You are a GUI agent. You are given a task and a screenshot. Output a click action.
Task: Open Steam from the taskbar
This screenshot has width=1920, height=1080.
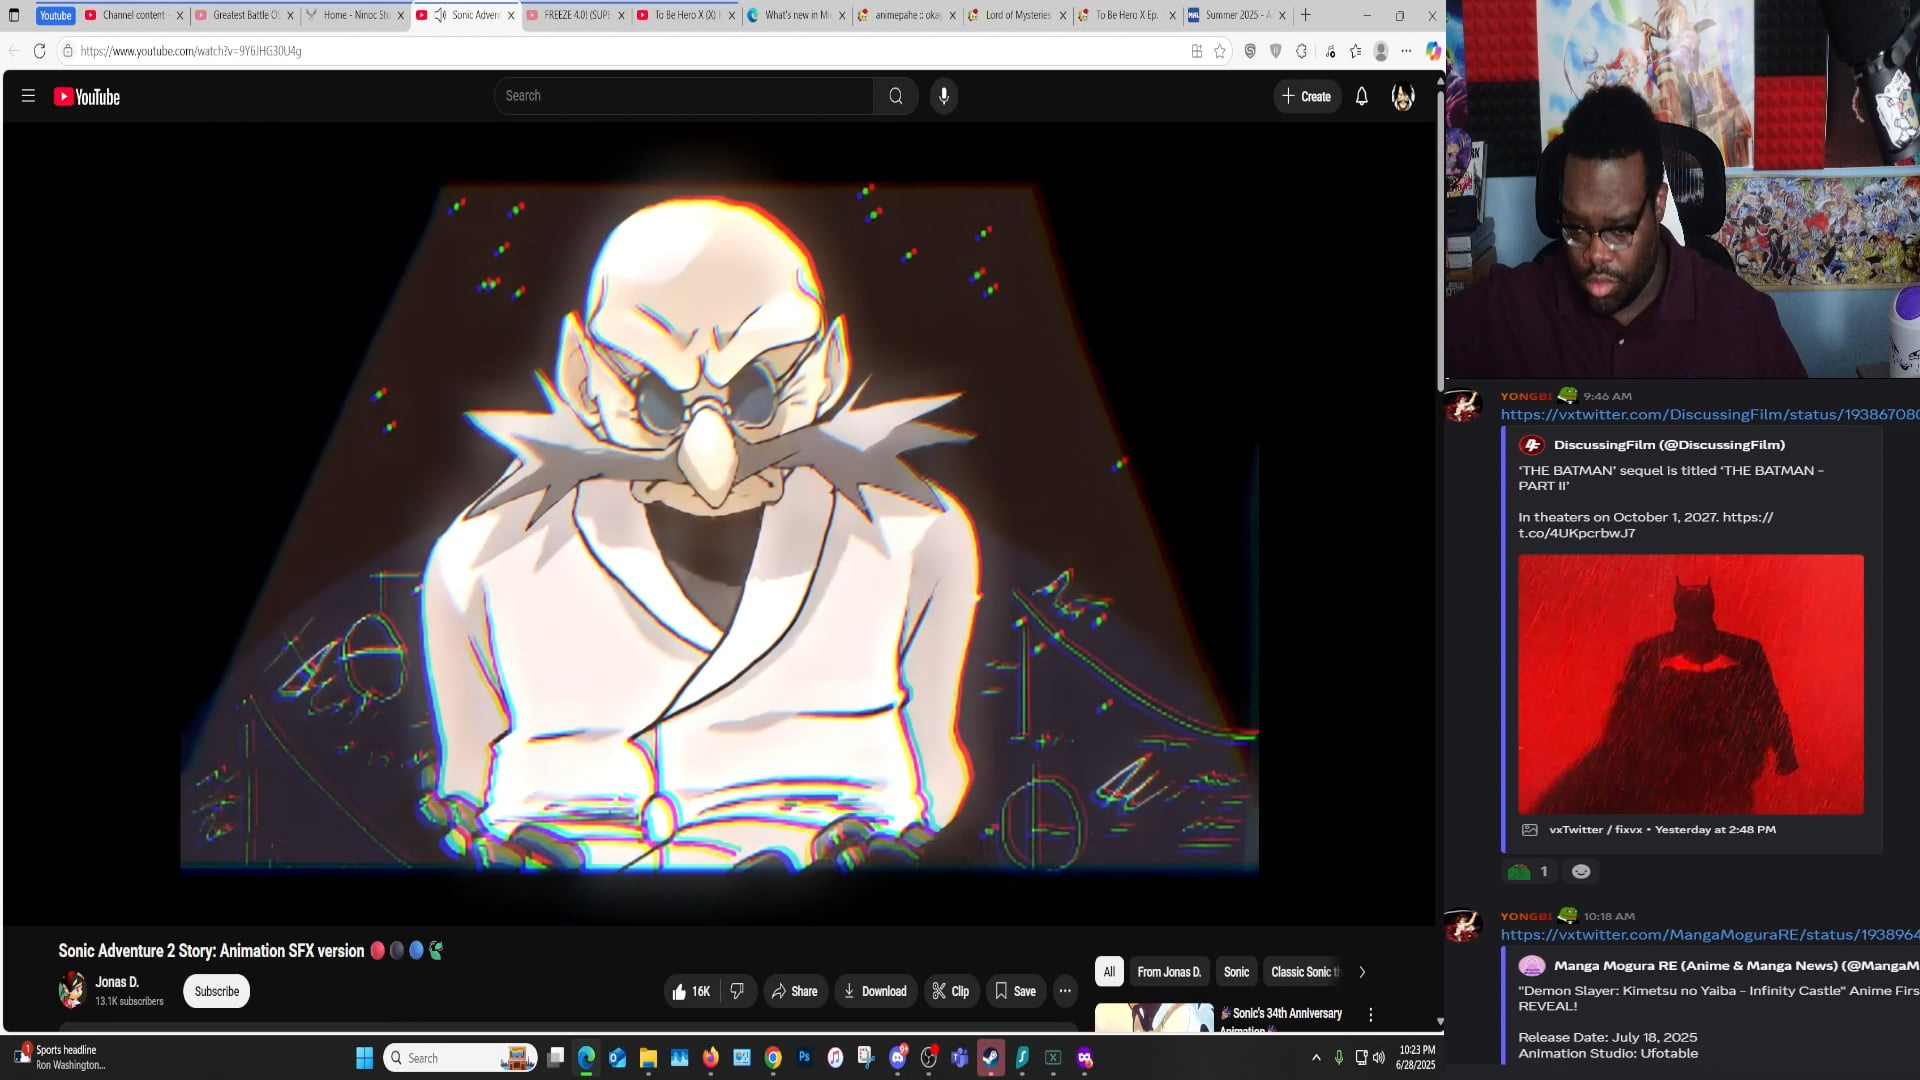[x=991, y=1058]
